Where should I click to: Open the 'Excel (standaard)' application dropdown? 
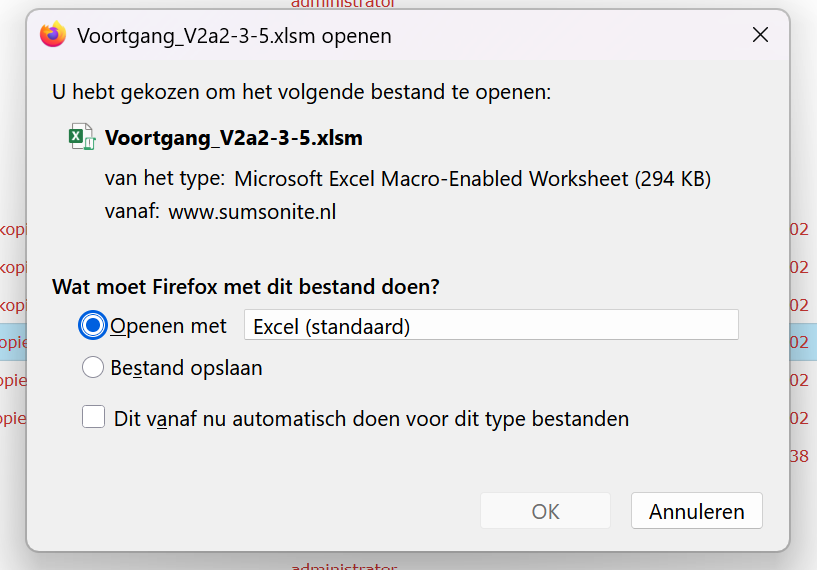491,326
